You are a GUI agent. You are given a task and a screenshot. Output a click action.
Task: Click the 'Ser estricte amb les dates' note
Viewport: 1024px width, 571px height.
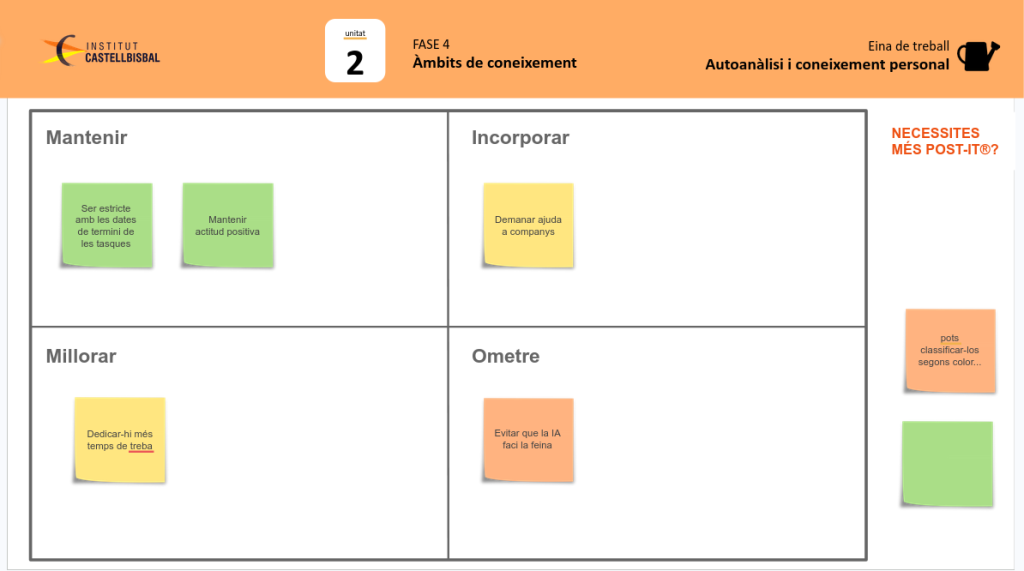pyautogui.click(x=106, y=226)
